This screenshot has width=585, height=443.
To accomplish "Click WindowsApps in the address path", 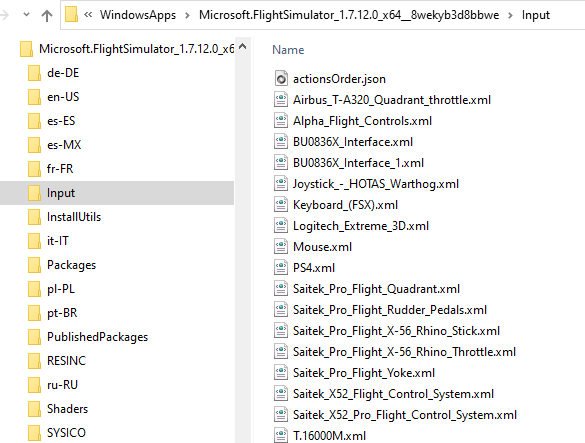I will (x=138, y=15).
